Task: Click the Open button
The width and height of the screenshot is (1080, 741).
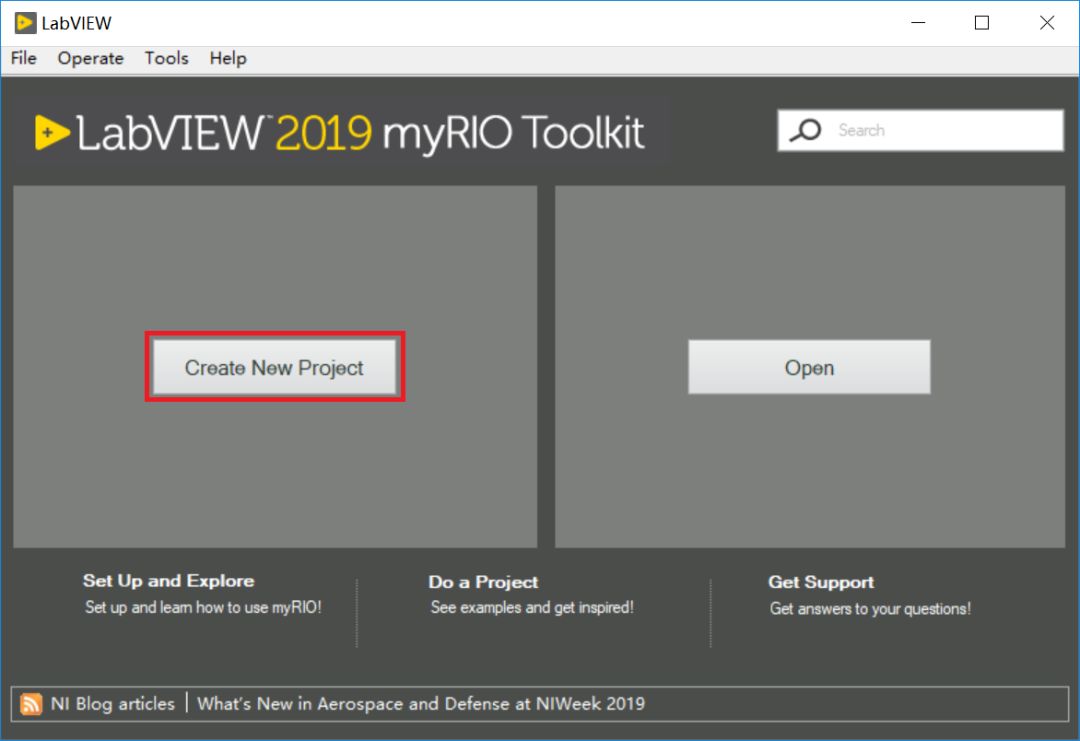Action: (808, 367)
